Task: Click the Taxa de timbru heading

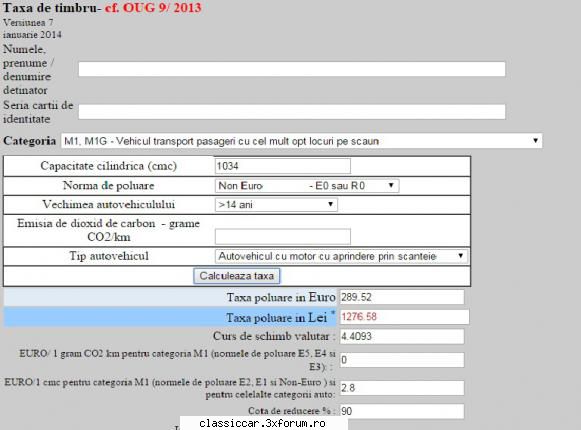Action: pyautogui.click(x=50, y=7)
